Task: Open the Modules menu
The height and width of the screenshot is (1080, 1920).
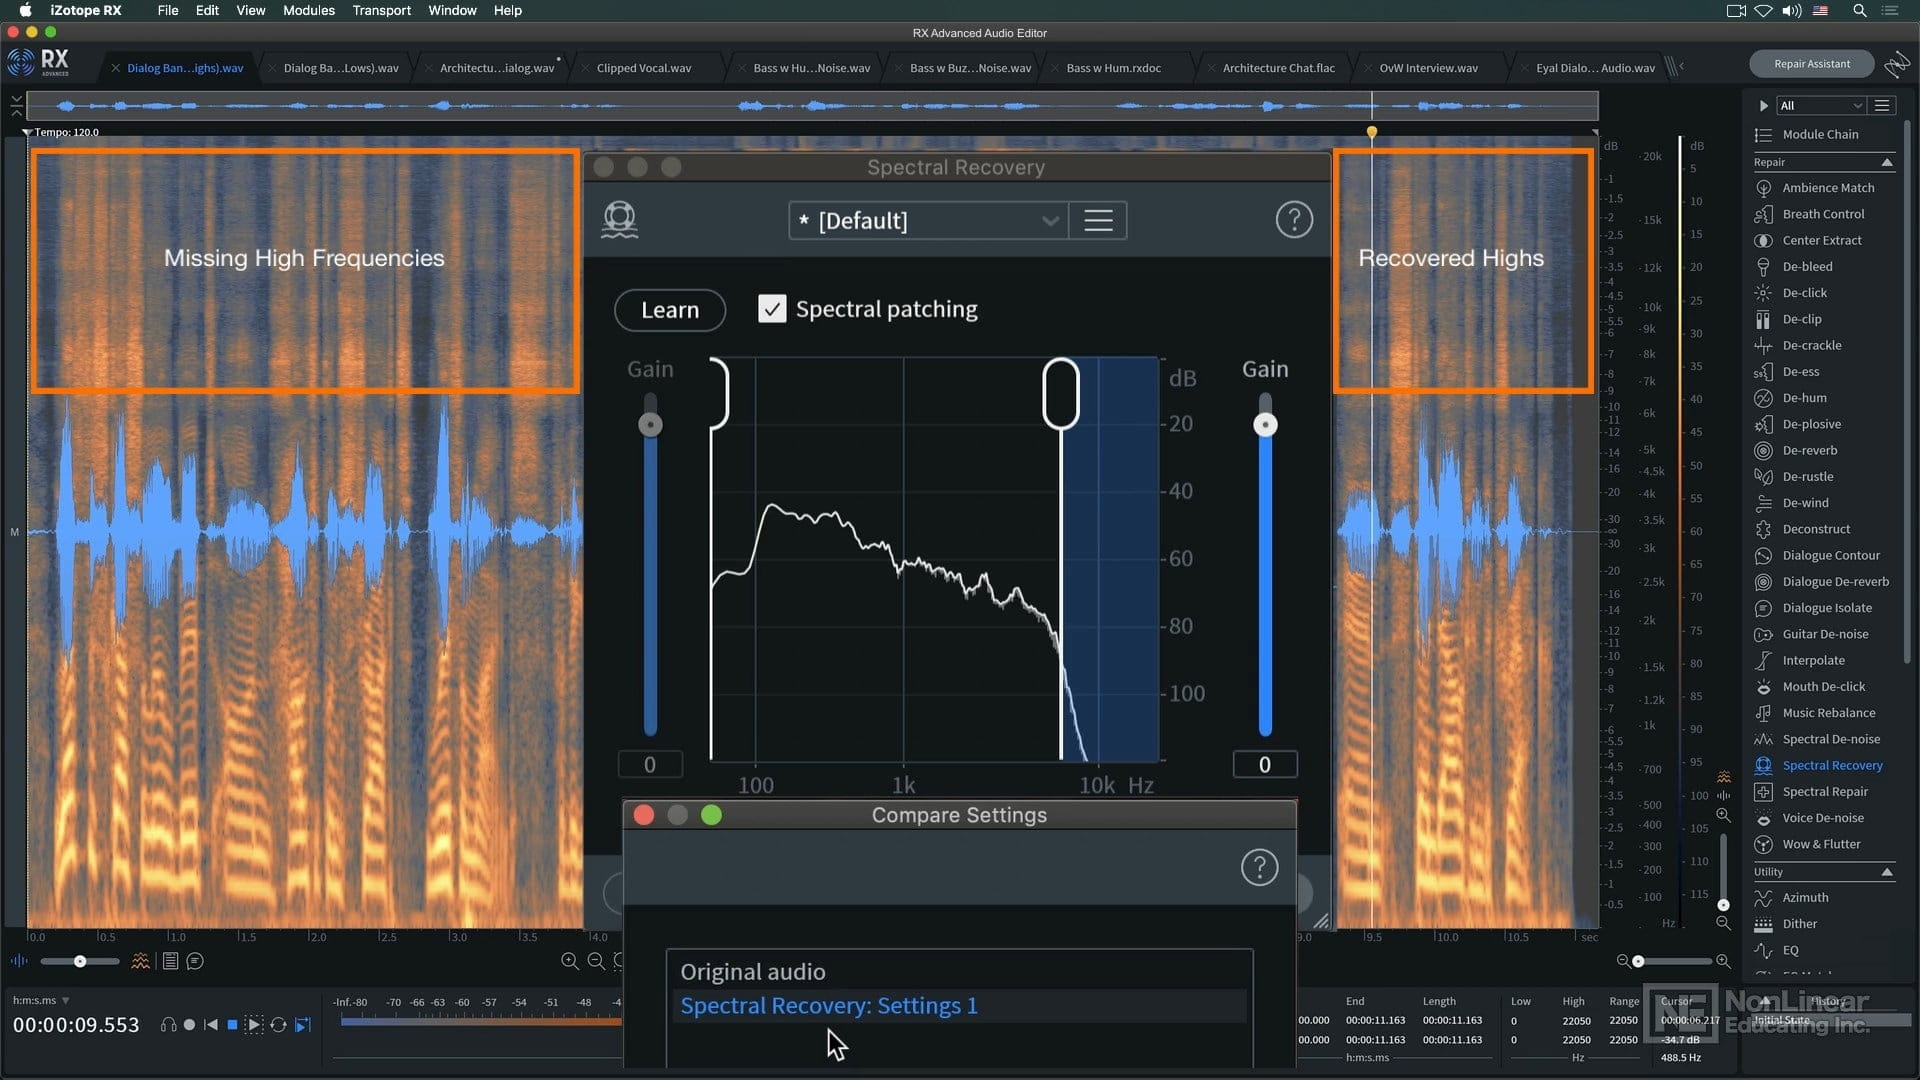Action: coord(308,10)
